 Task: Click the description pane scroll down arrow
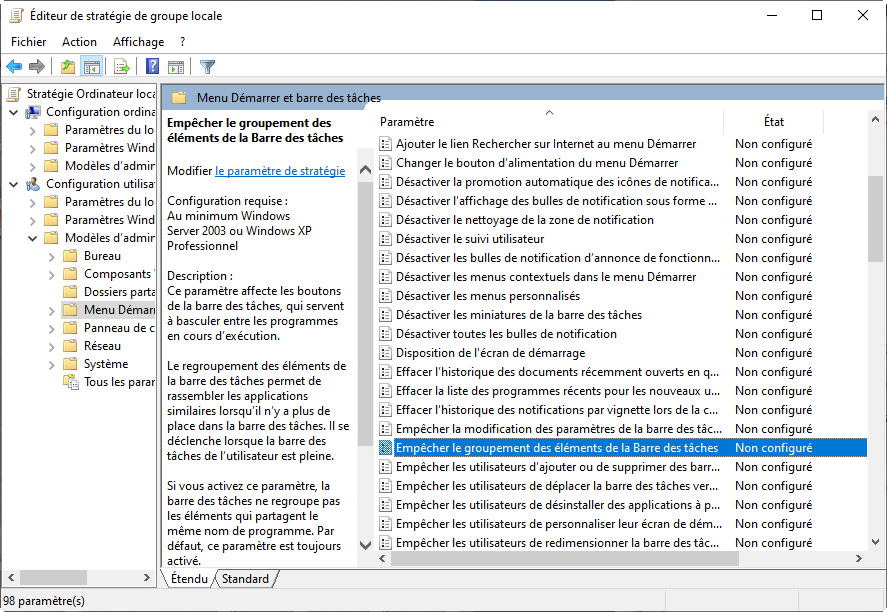point(365,545)
